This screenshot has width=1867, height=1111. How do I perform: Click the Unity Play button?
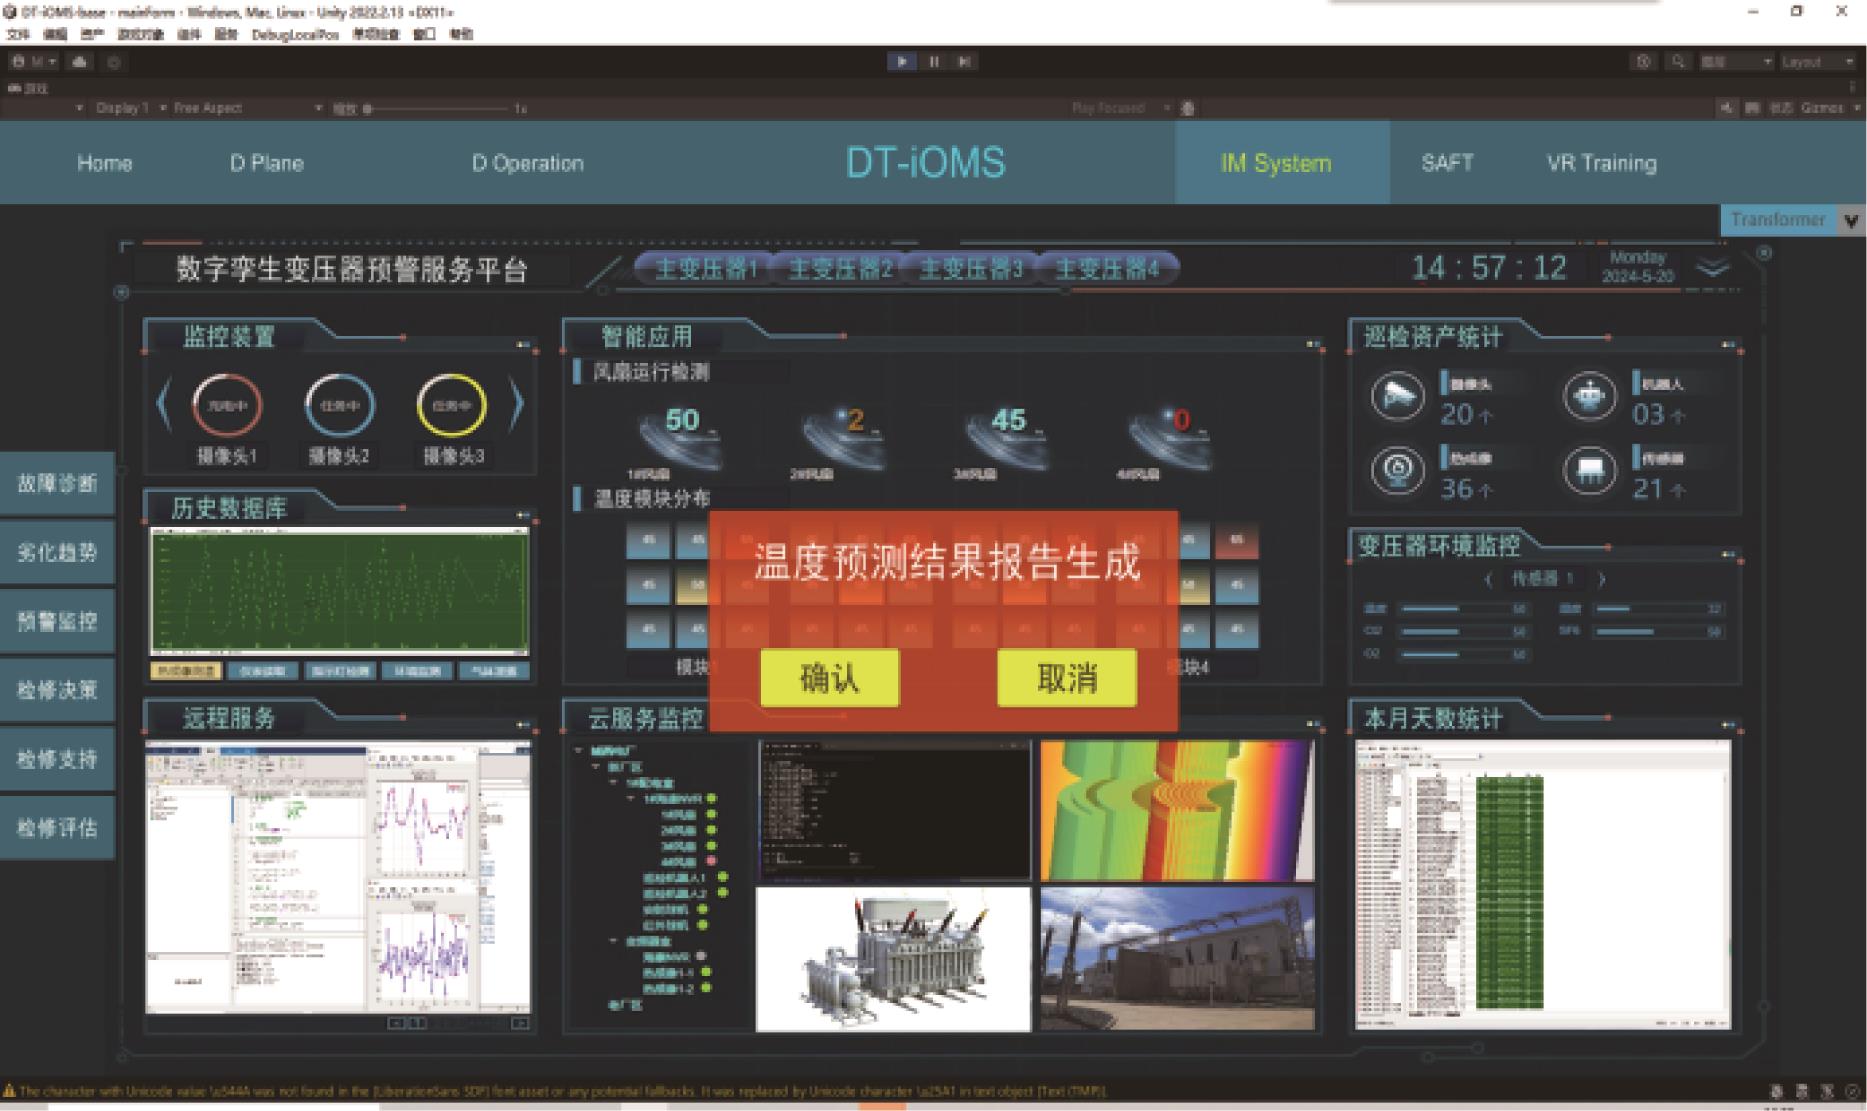tap(901, 62)
